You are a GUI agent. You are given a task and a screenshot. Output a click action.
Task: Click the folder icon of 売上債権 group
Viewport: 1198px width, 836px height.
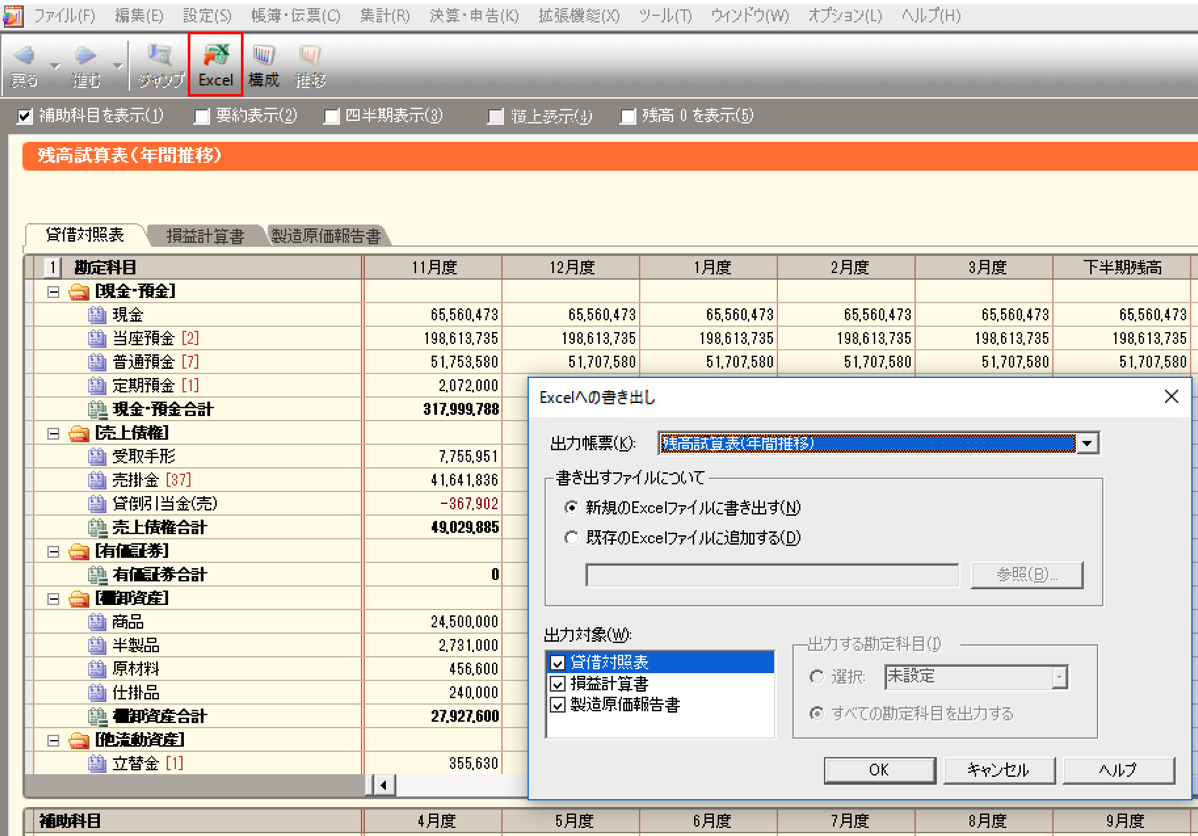pos(79,433)
